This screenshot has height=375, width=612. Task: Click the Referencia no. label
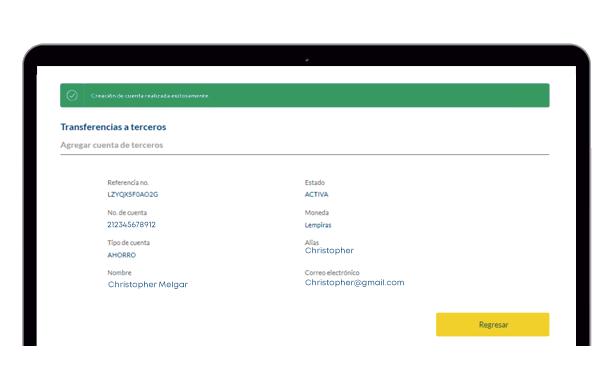tap(128, 182)
